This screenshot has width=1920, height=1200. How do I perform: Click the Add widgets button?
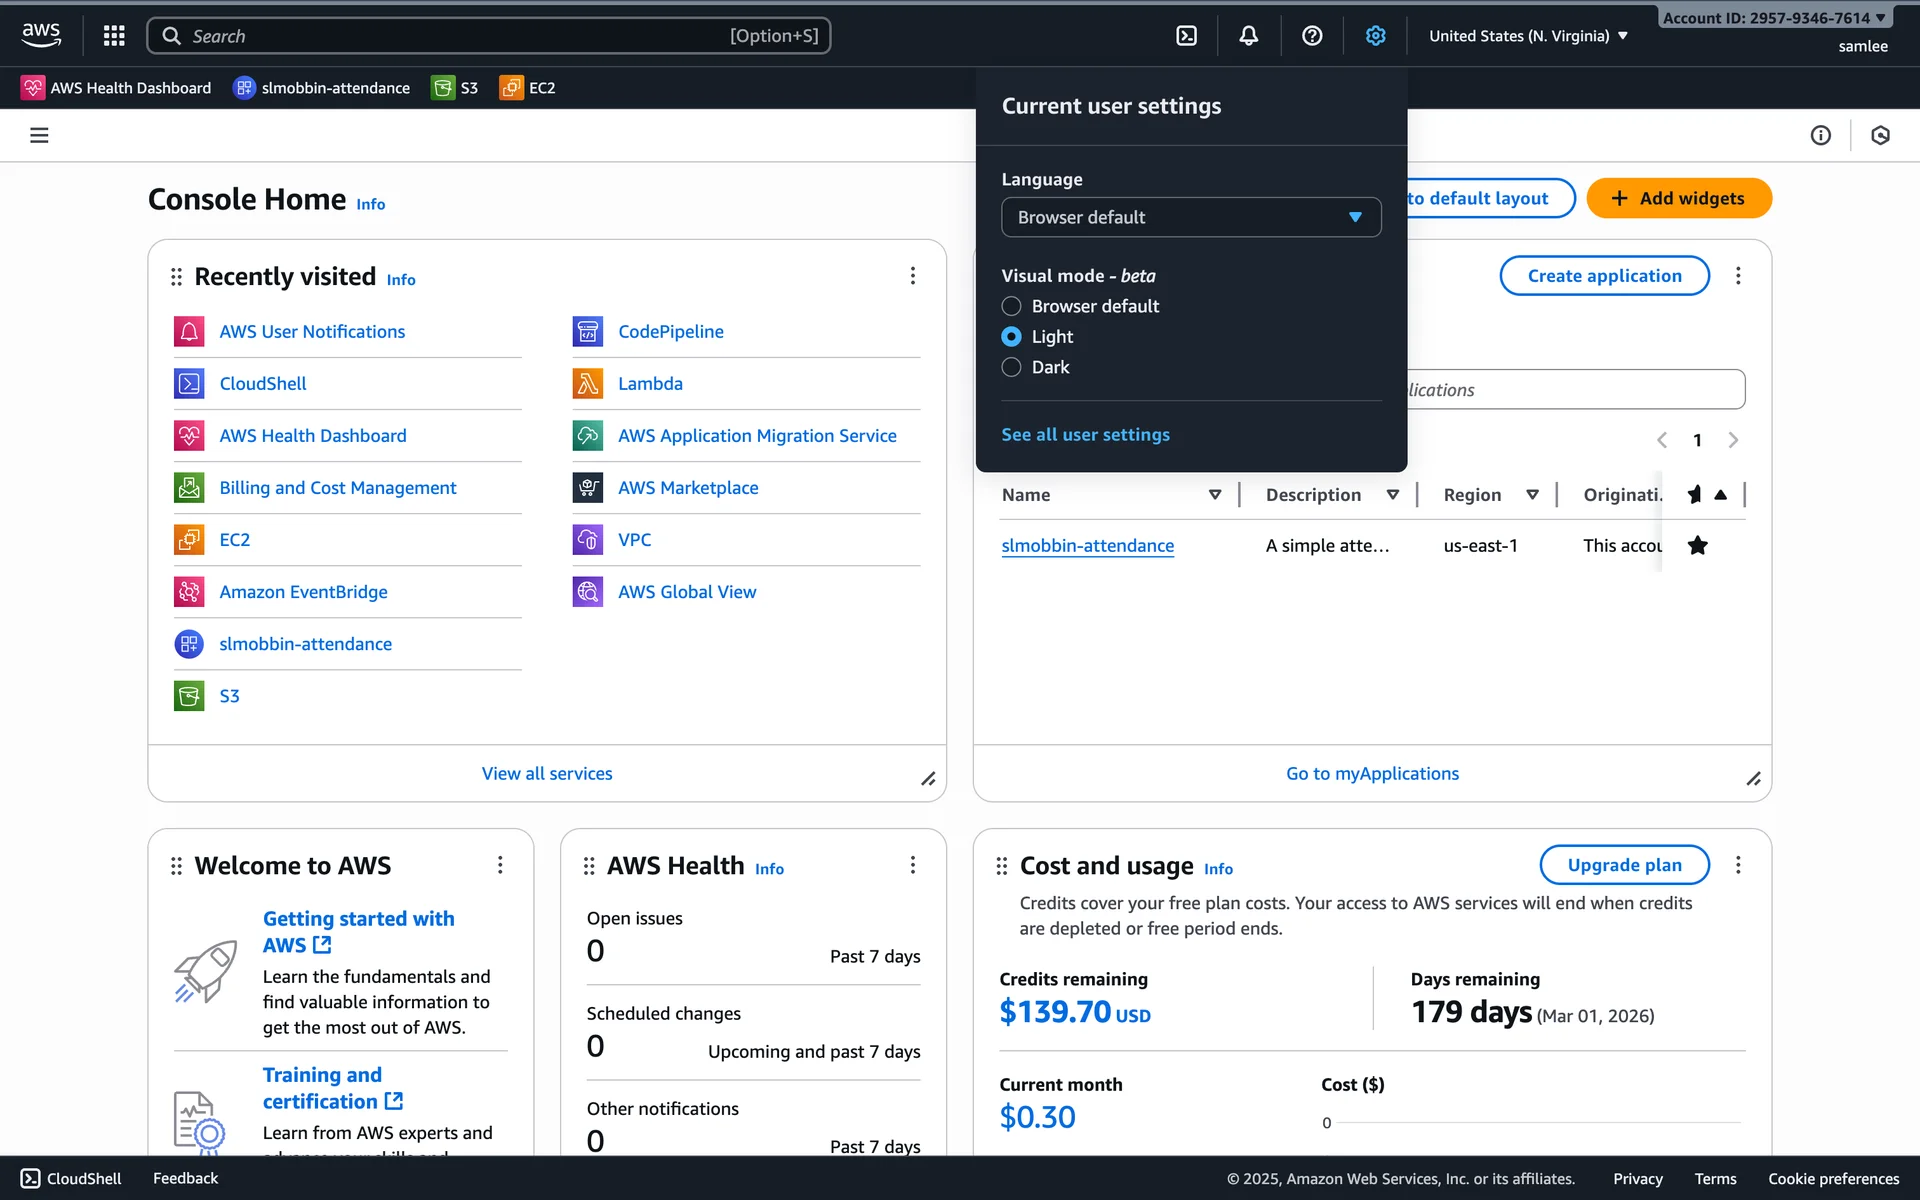[x=1678, y=198]
